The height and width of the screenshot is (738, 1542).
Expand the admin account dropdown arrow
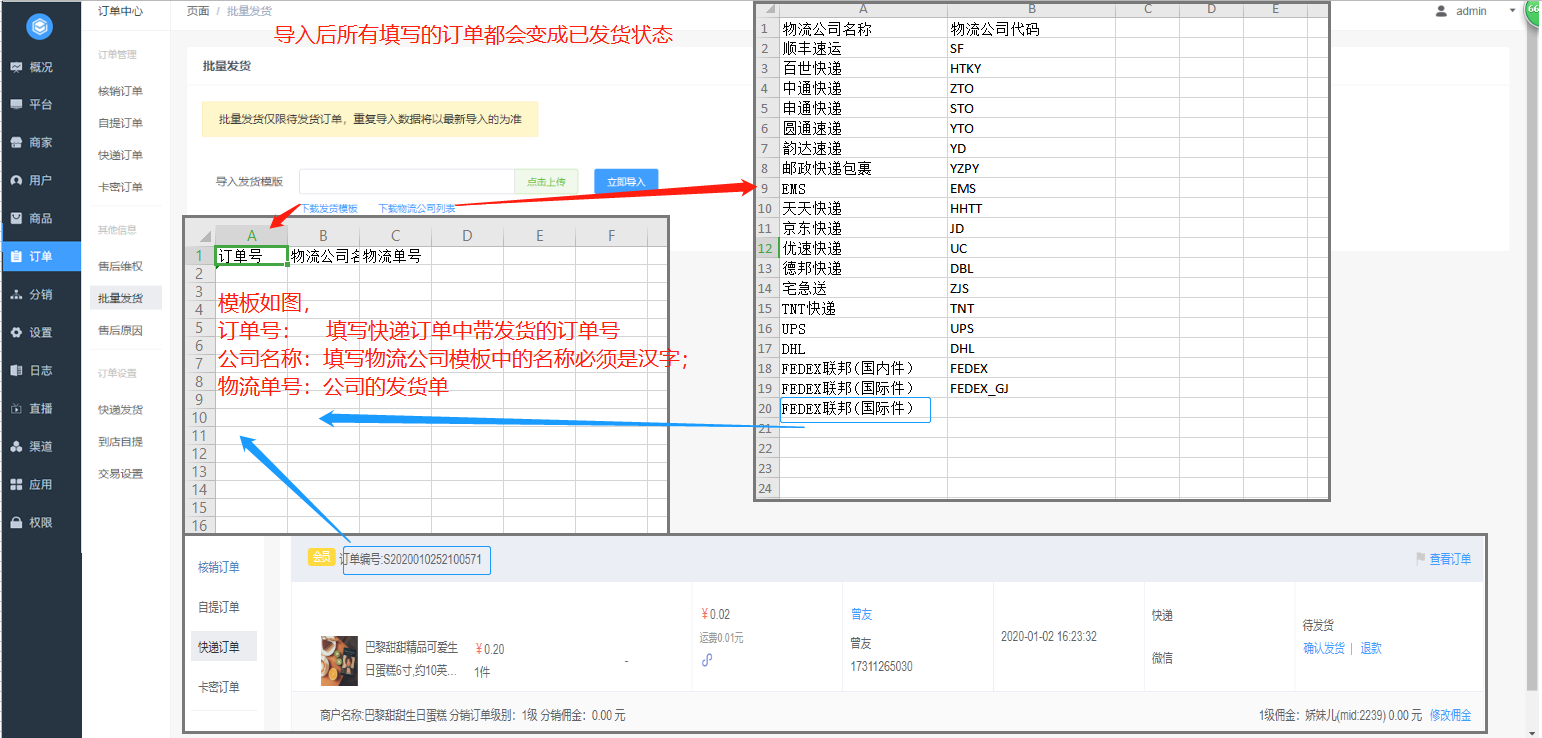[x=1512, y=12]
